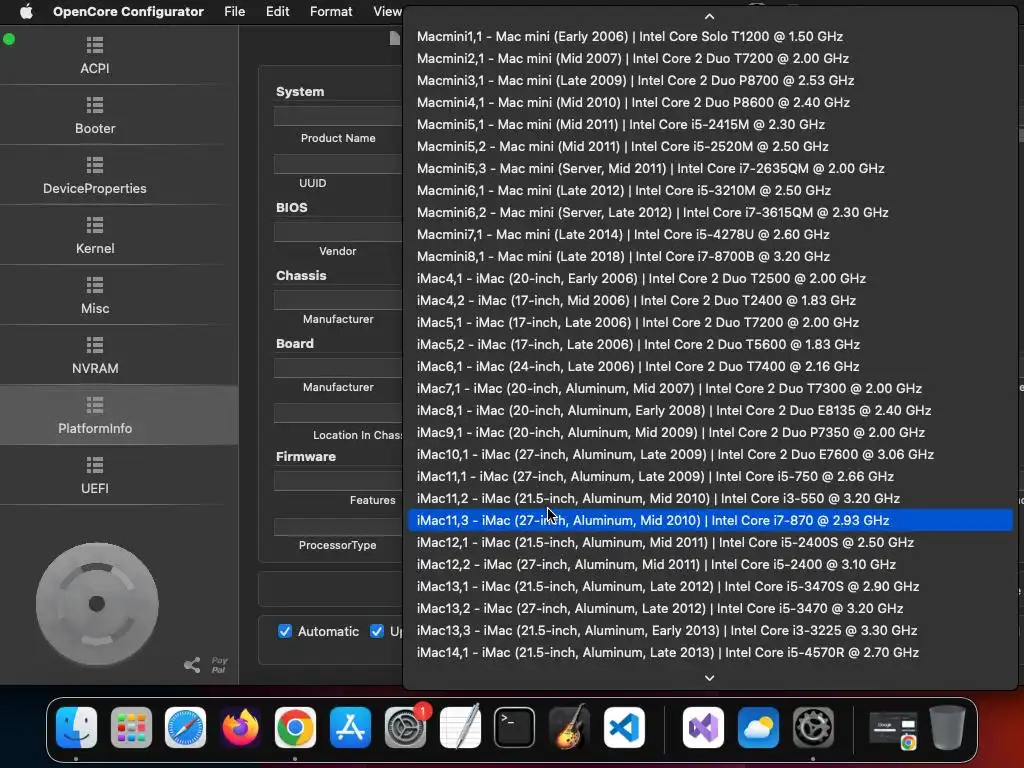Launch Firefox from the Dock

pos(240,727)
